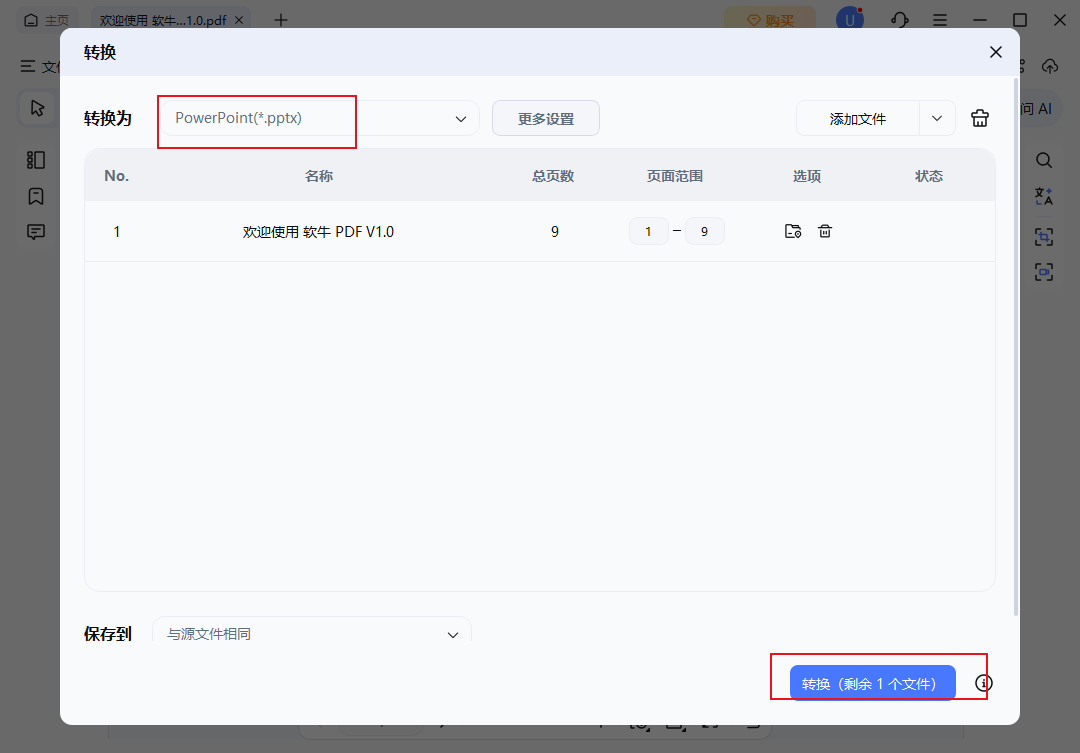Viewport: 1080px width, 753px height.
Task: Click the 页面范围 column header
Action: pyautogui.click(x=675, y=176)
